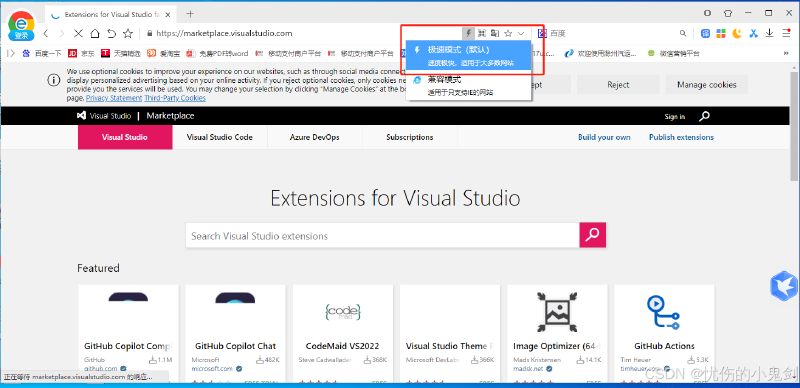Expand the address bar dropdown chevron
800x388 pixels.
pos(521,33)
